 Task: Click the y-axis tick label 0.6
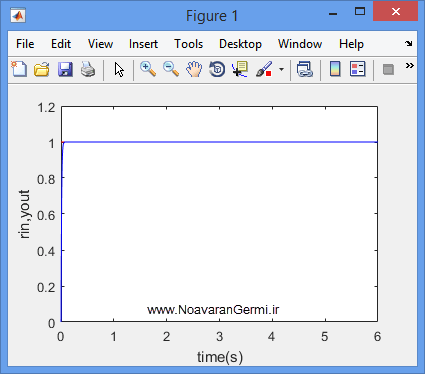(46, 215)
